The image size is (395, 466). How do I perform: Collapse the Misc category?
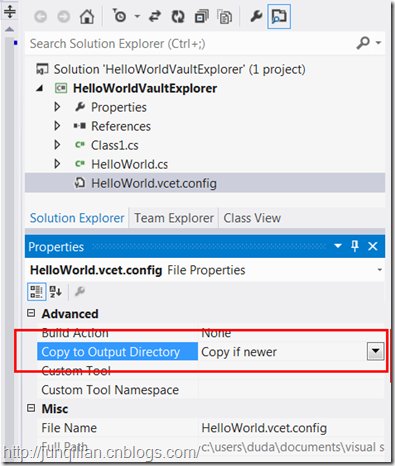click(31, 408)
